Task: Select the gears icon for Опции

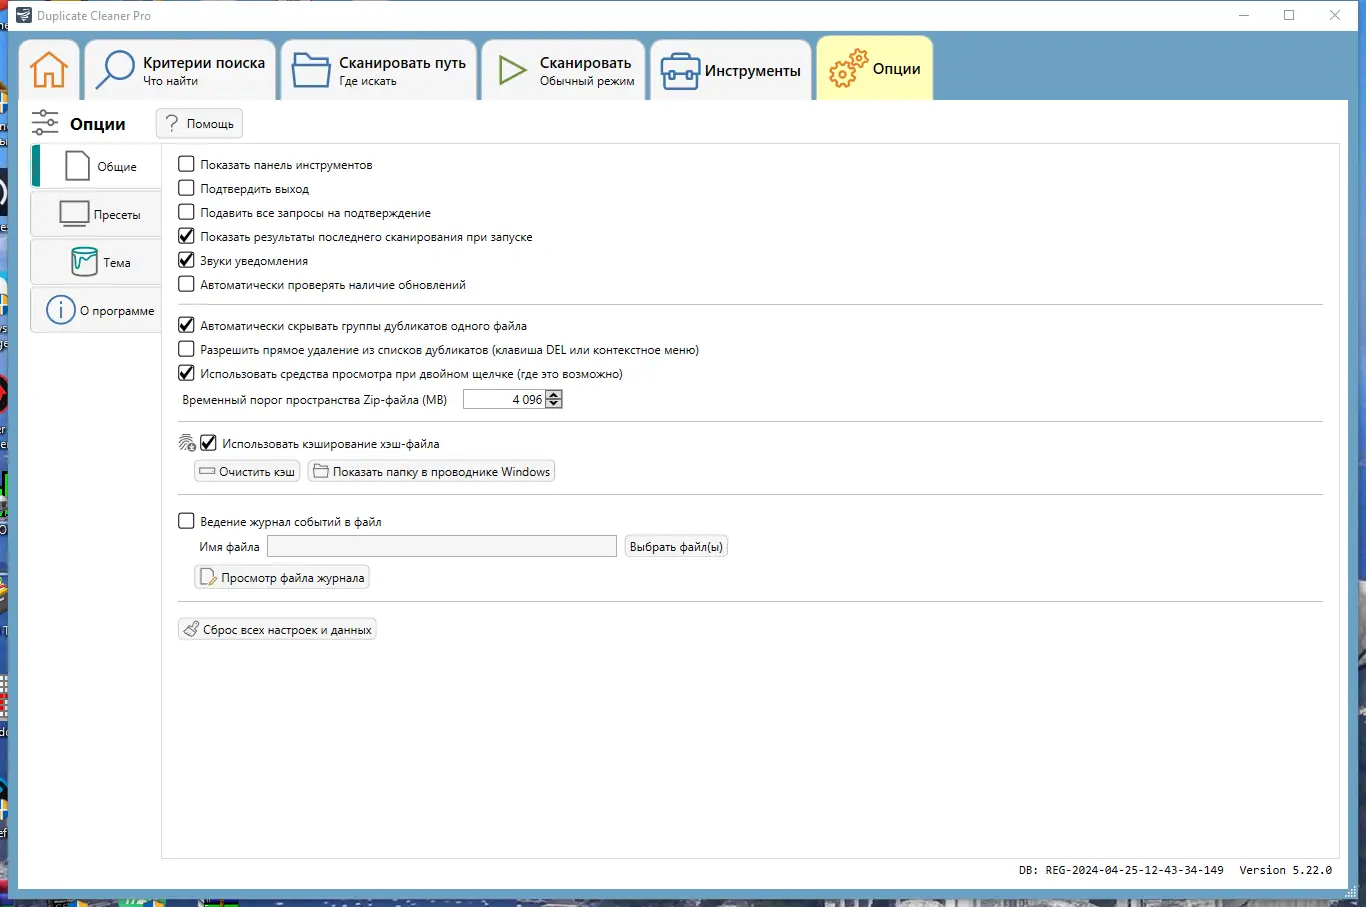Action: click(848, 68)
